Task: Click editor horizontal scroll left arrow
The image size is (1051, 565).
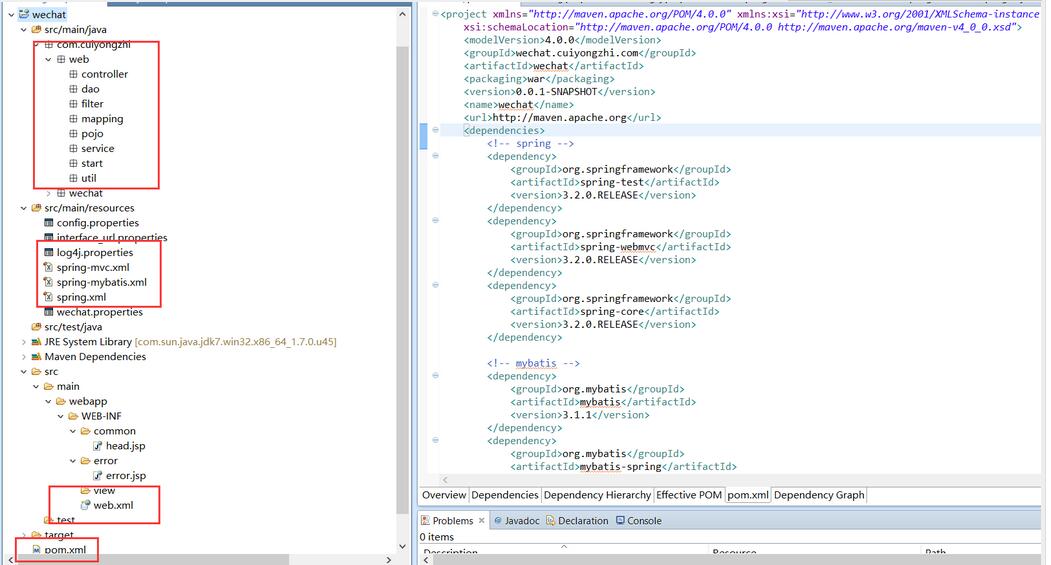Action: pos(445,480)
